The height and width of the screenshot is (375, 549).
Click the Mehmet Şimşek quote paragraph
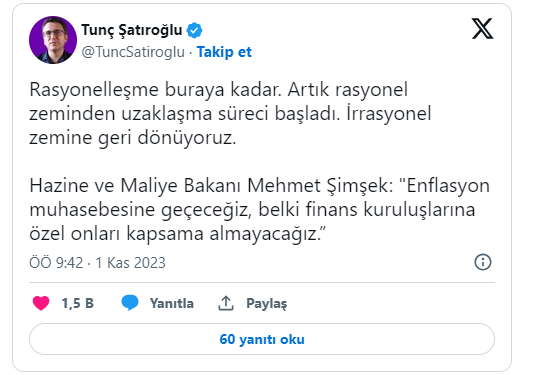(x=259, y=209)
